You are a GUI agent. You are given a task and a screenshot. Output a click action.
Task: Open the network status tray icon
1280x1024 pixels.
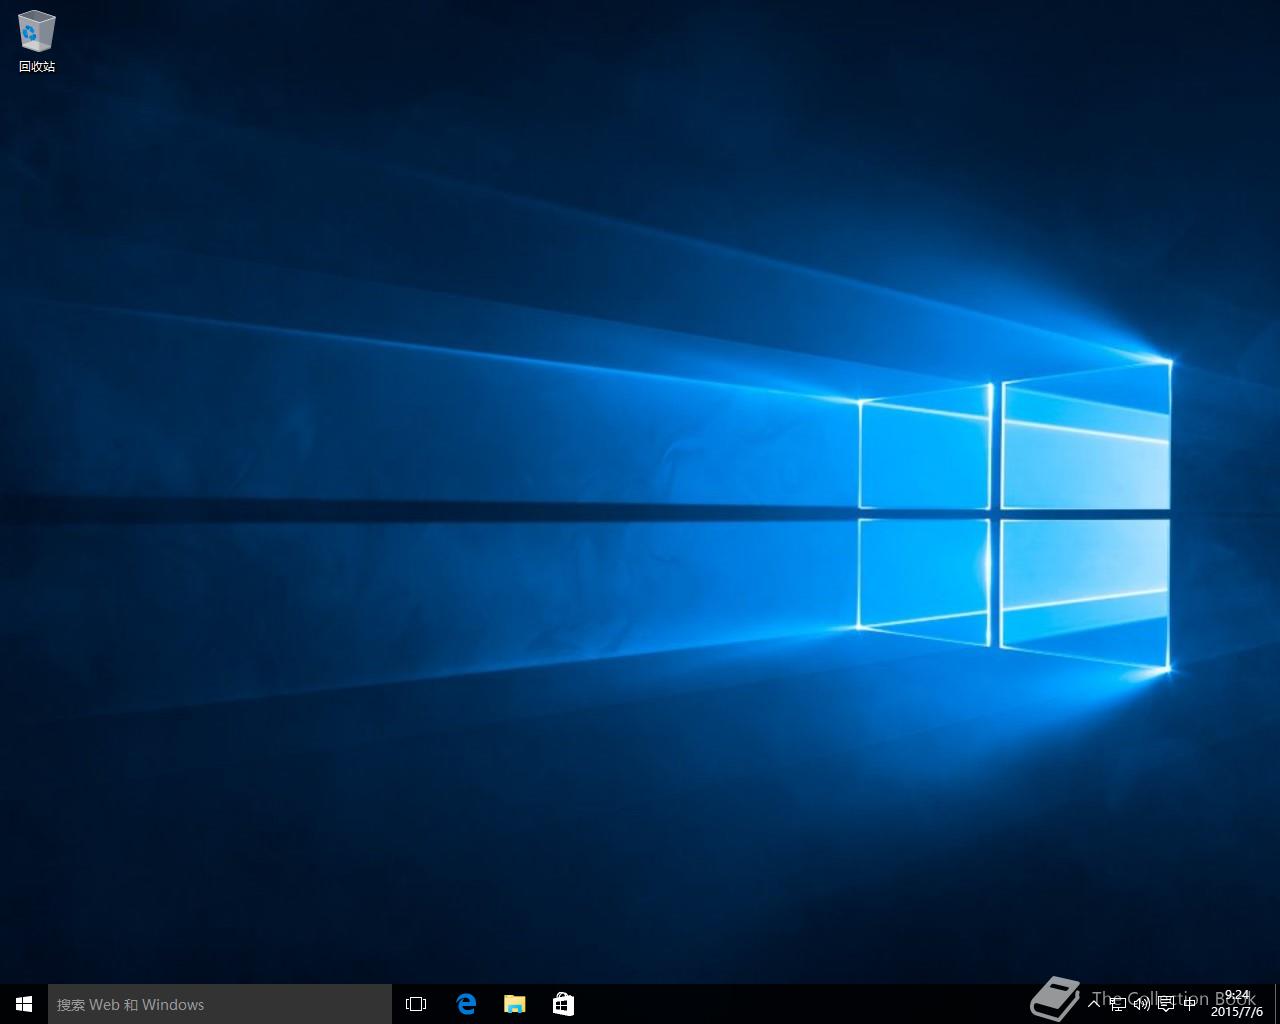coord(1118,1004)
